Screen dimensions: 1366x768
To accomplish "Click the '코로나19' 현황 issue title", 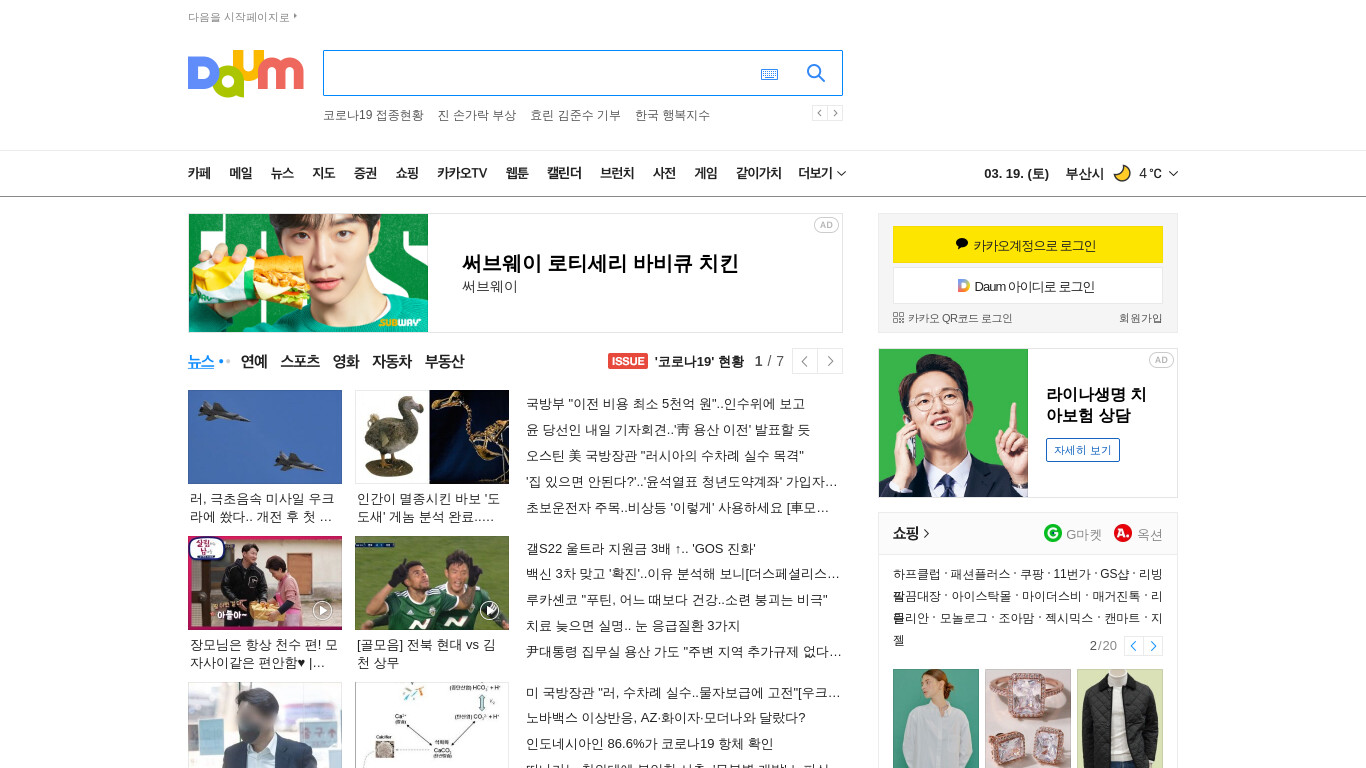I will pyautogui.click(x=699, y=361).
